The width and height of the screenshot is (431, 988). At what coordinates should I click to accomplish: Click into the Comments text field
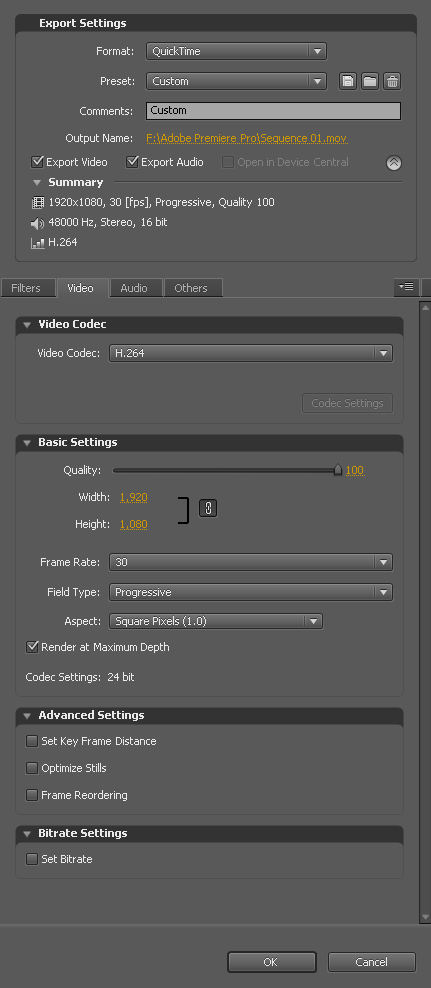click(x=273, y=111)
